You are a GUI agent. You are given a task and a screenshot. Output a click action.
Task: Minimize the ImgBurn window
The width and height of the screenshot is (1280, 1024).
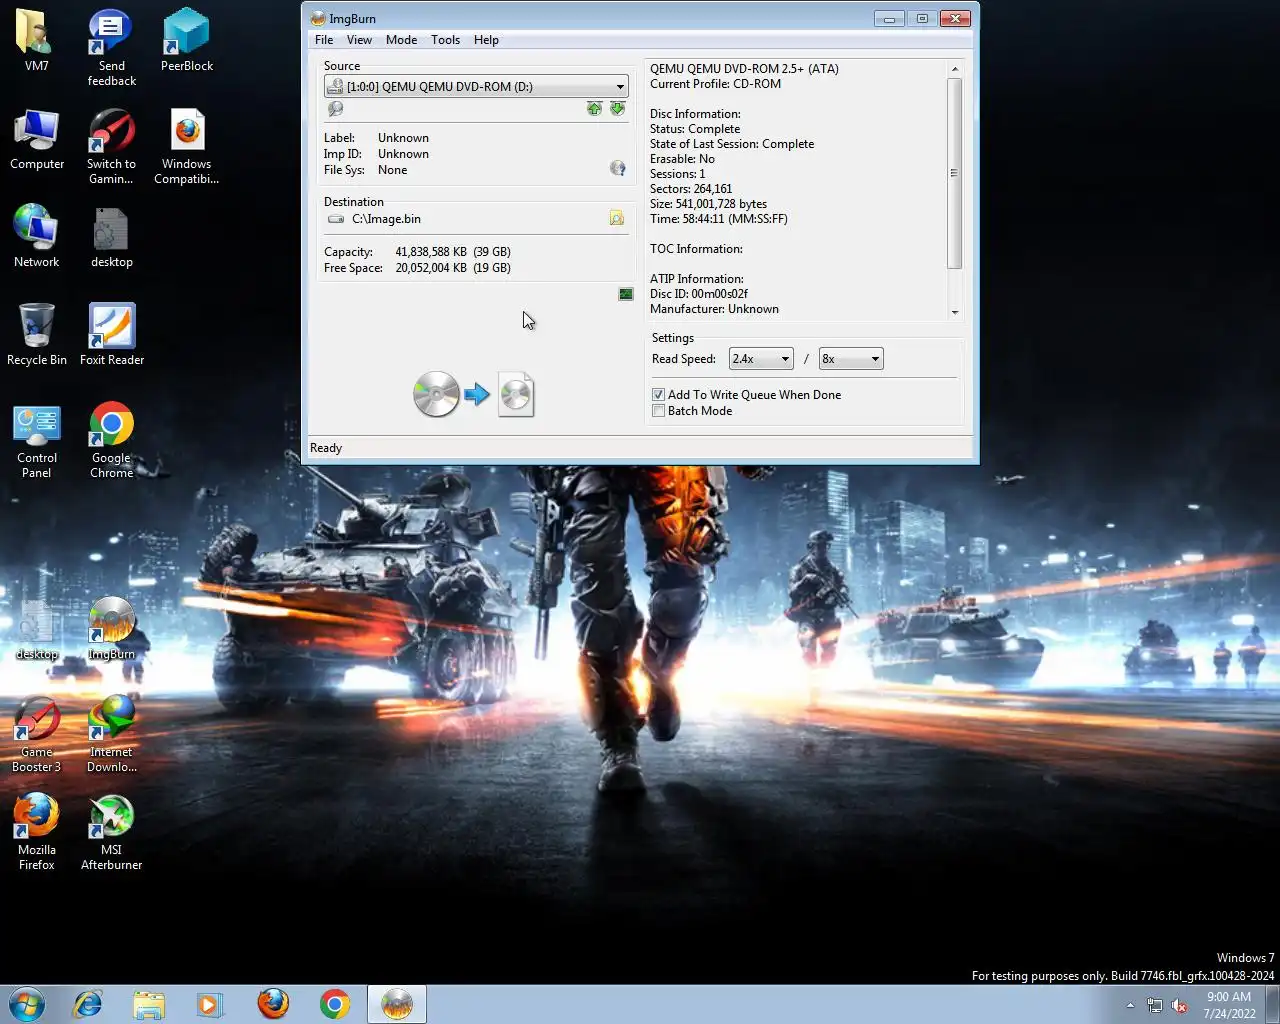click(889, 18)
